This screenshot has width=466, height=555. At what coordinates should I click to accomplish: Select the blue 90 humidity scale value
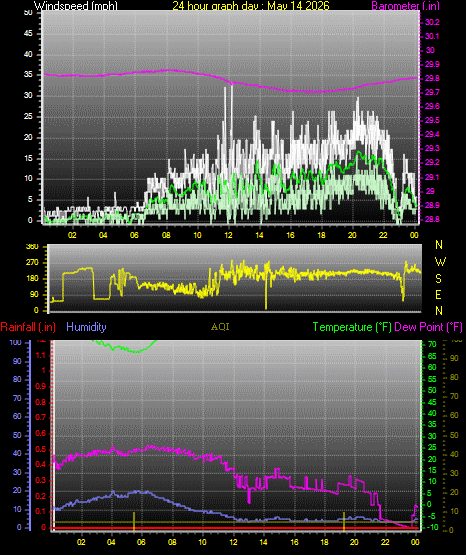point(17,361)
